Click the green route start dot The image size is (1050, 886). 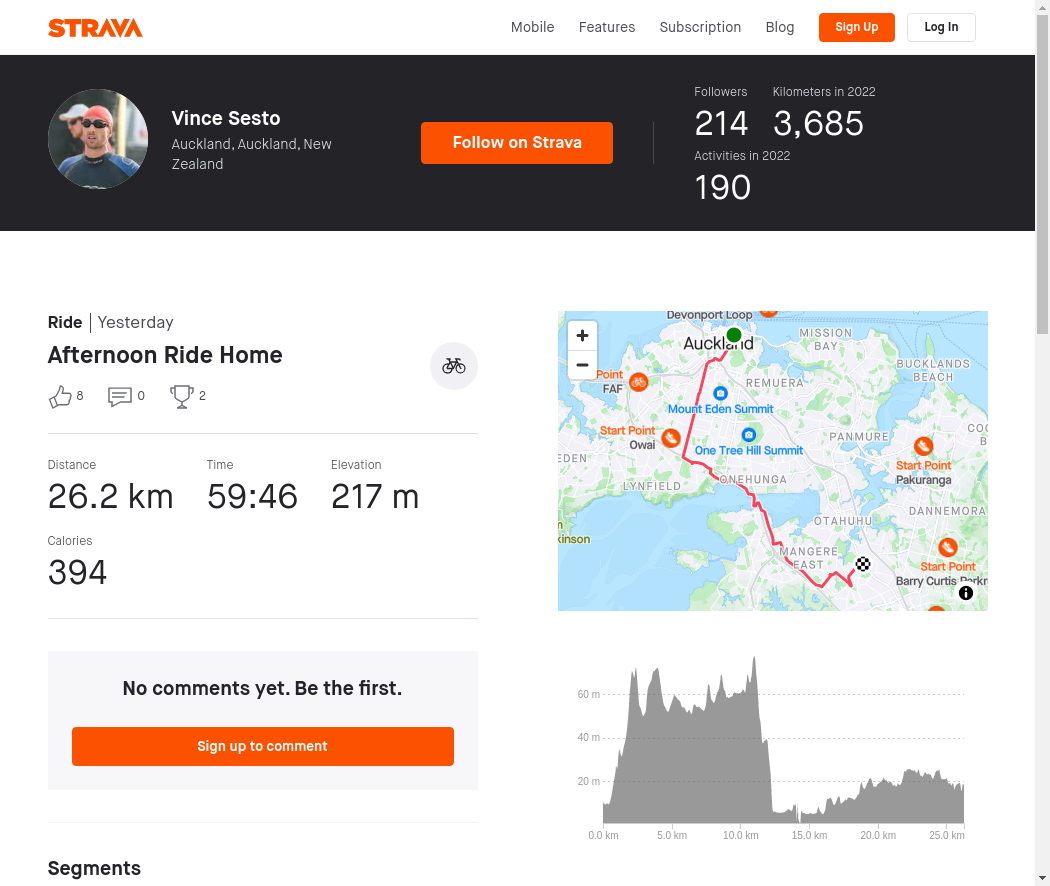pos(734,335)
